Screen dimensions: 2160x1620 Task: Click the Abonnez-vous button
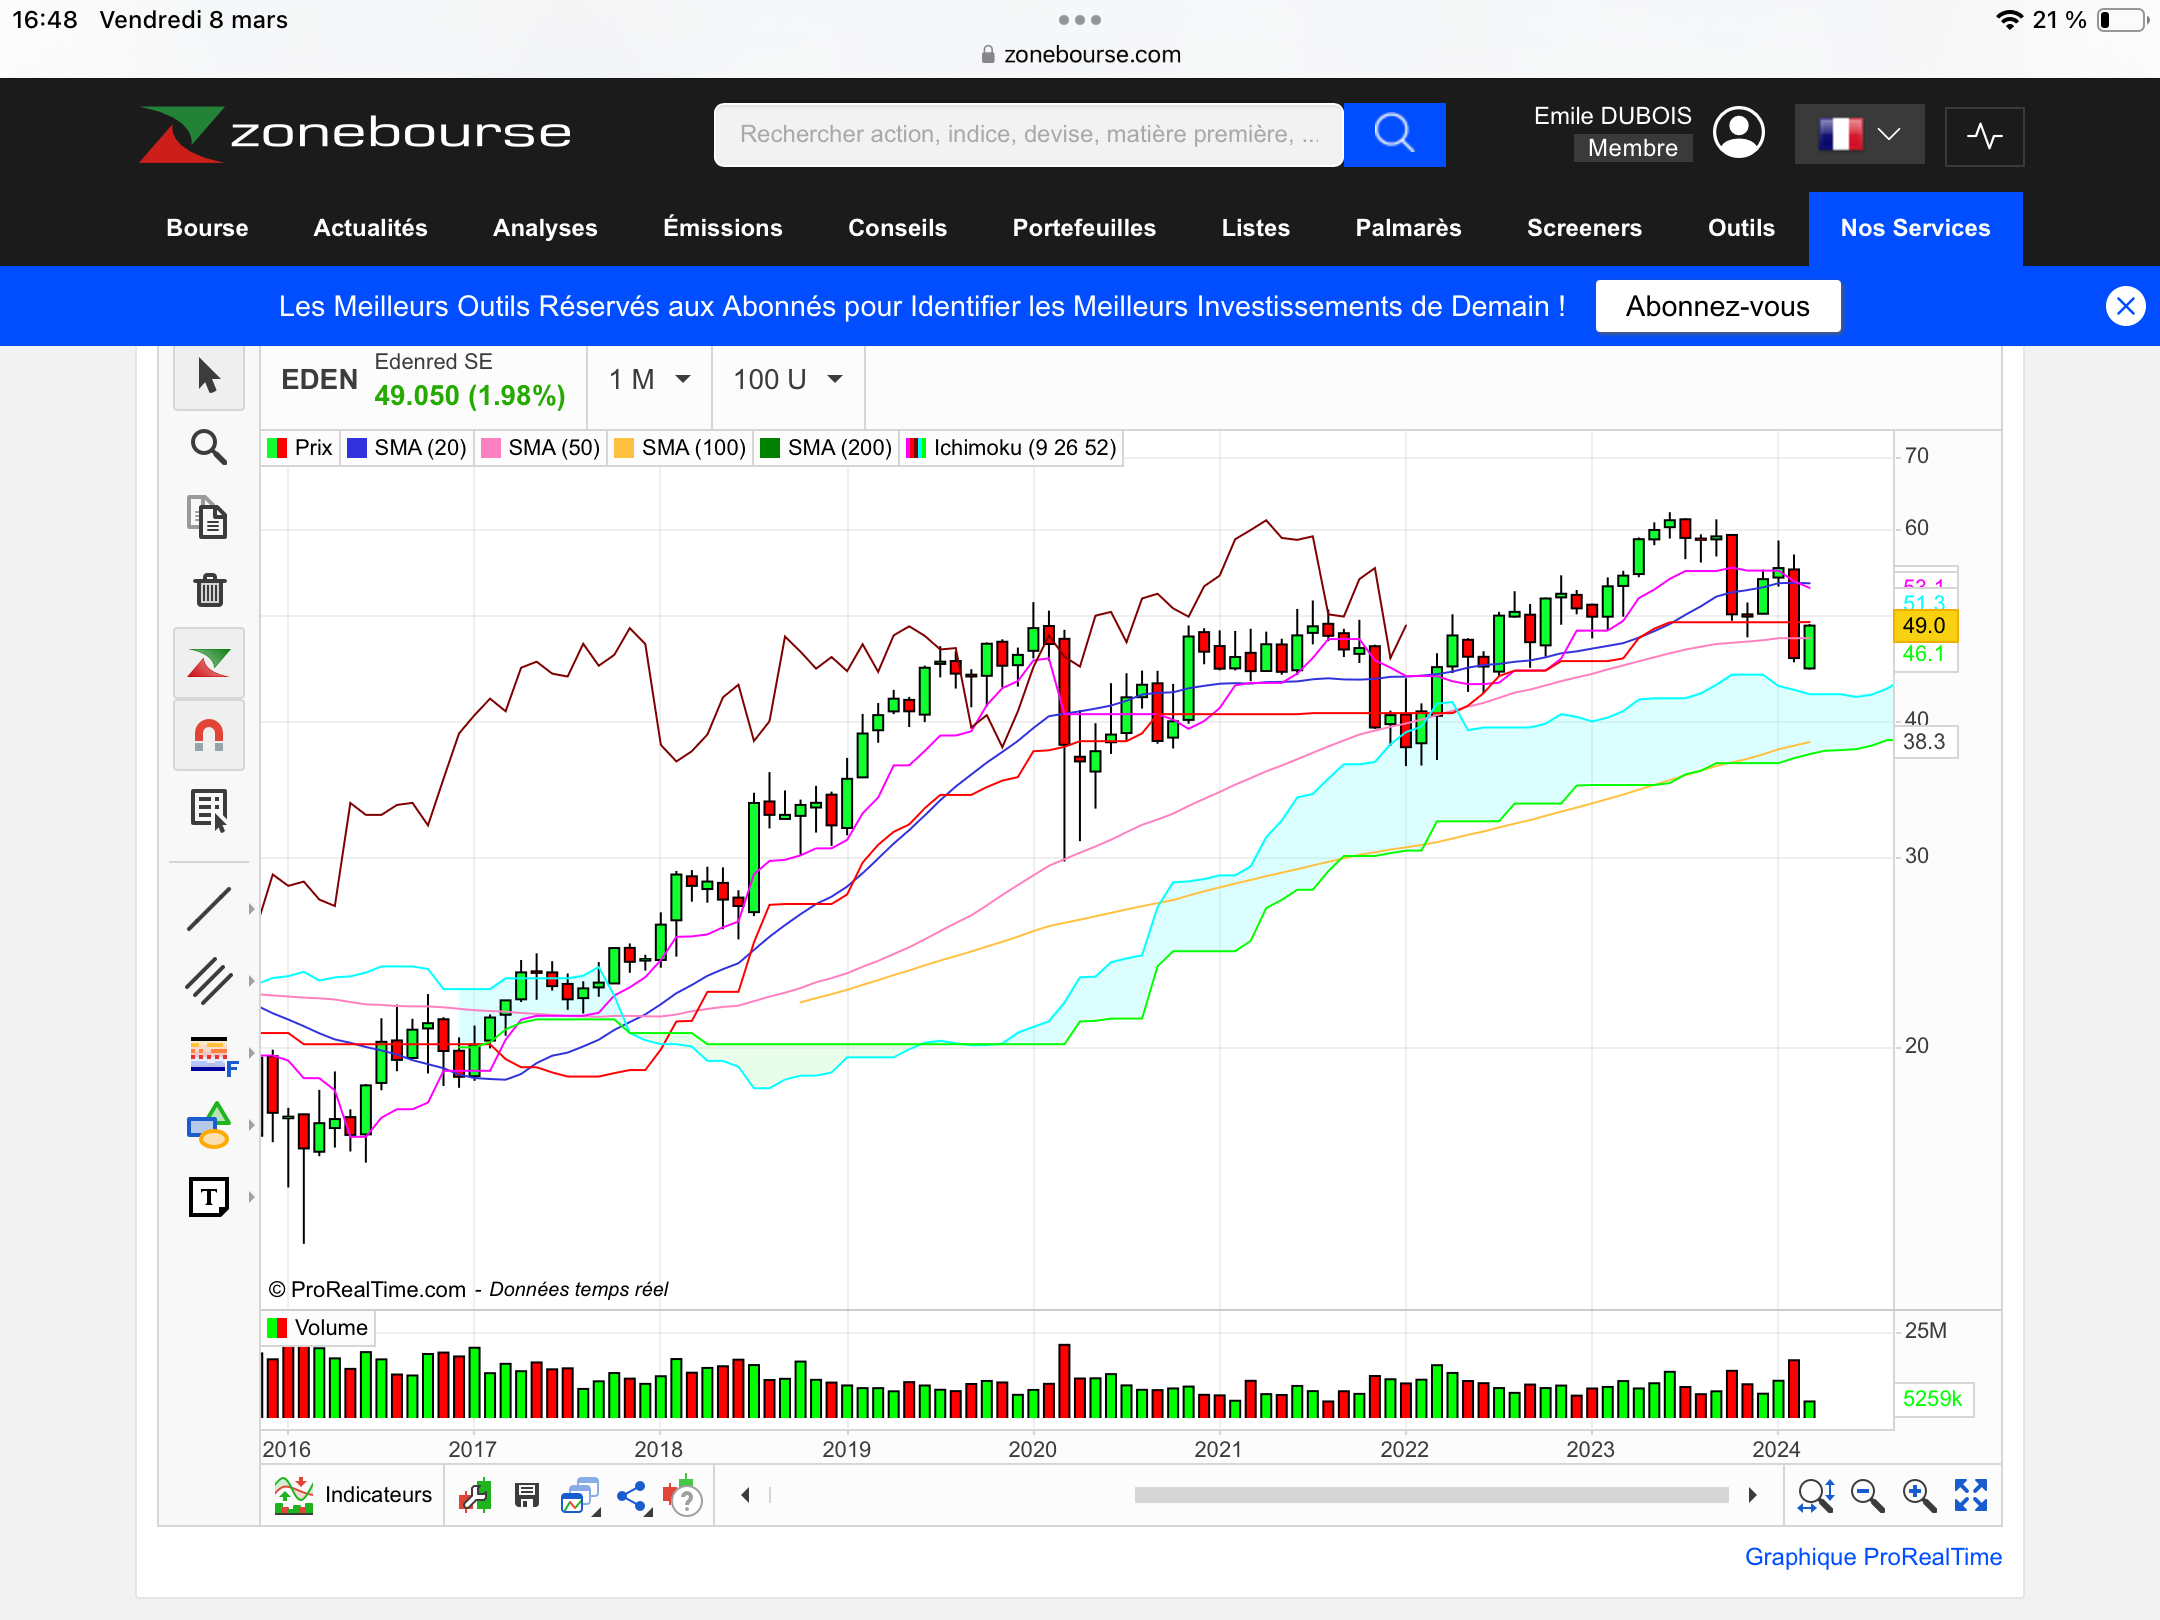[x=1717, y=306]
